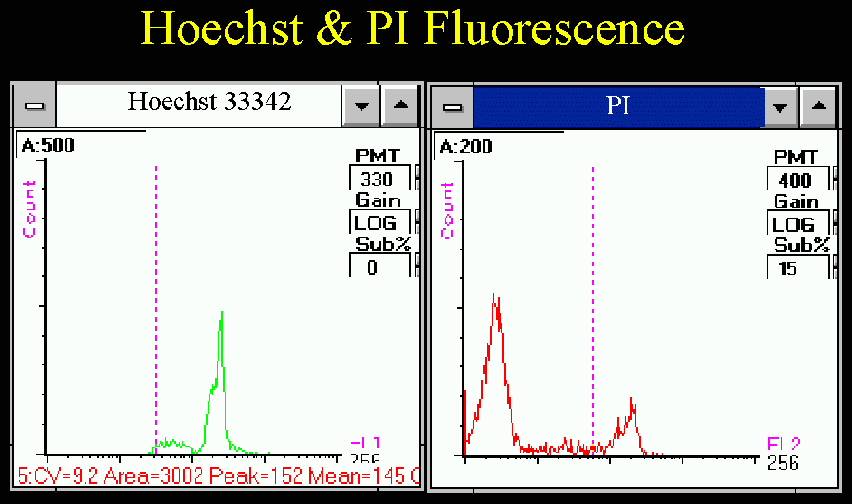Click the A:500 scale label

(x=48, y=146)
